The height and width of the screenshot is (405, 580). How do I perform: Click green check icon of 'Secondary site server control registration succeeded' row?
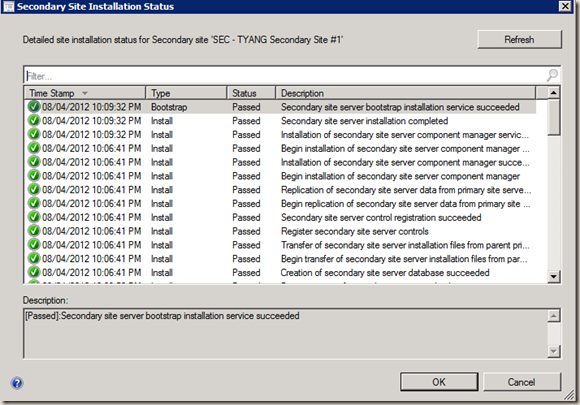coord(34,217)
